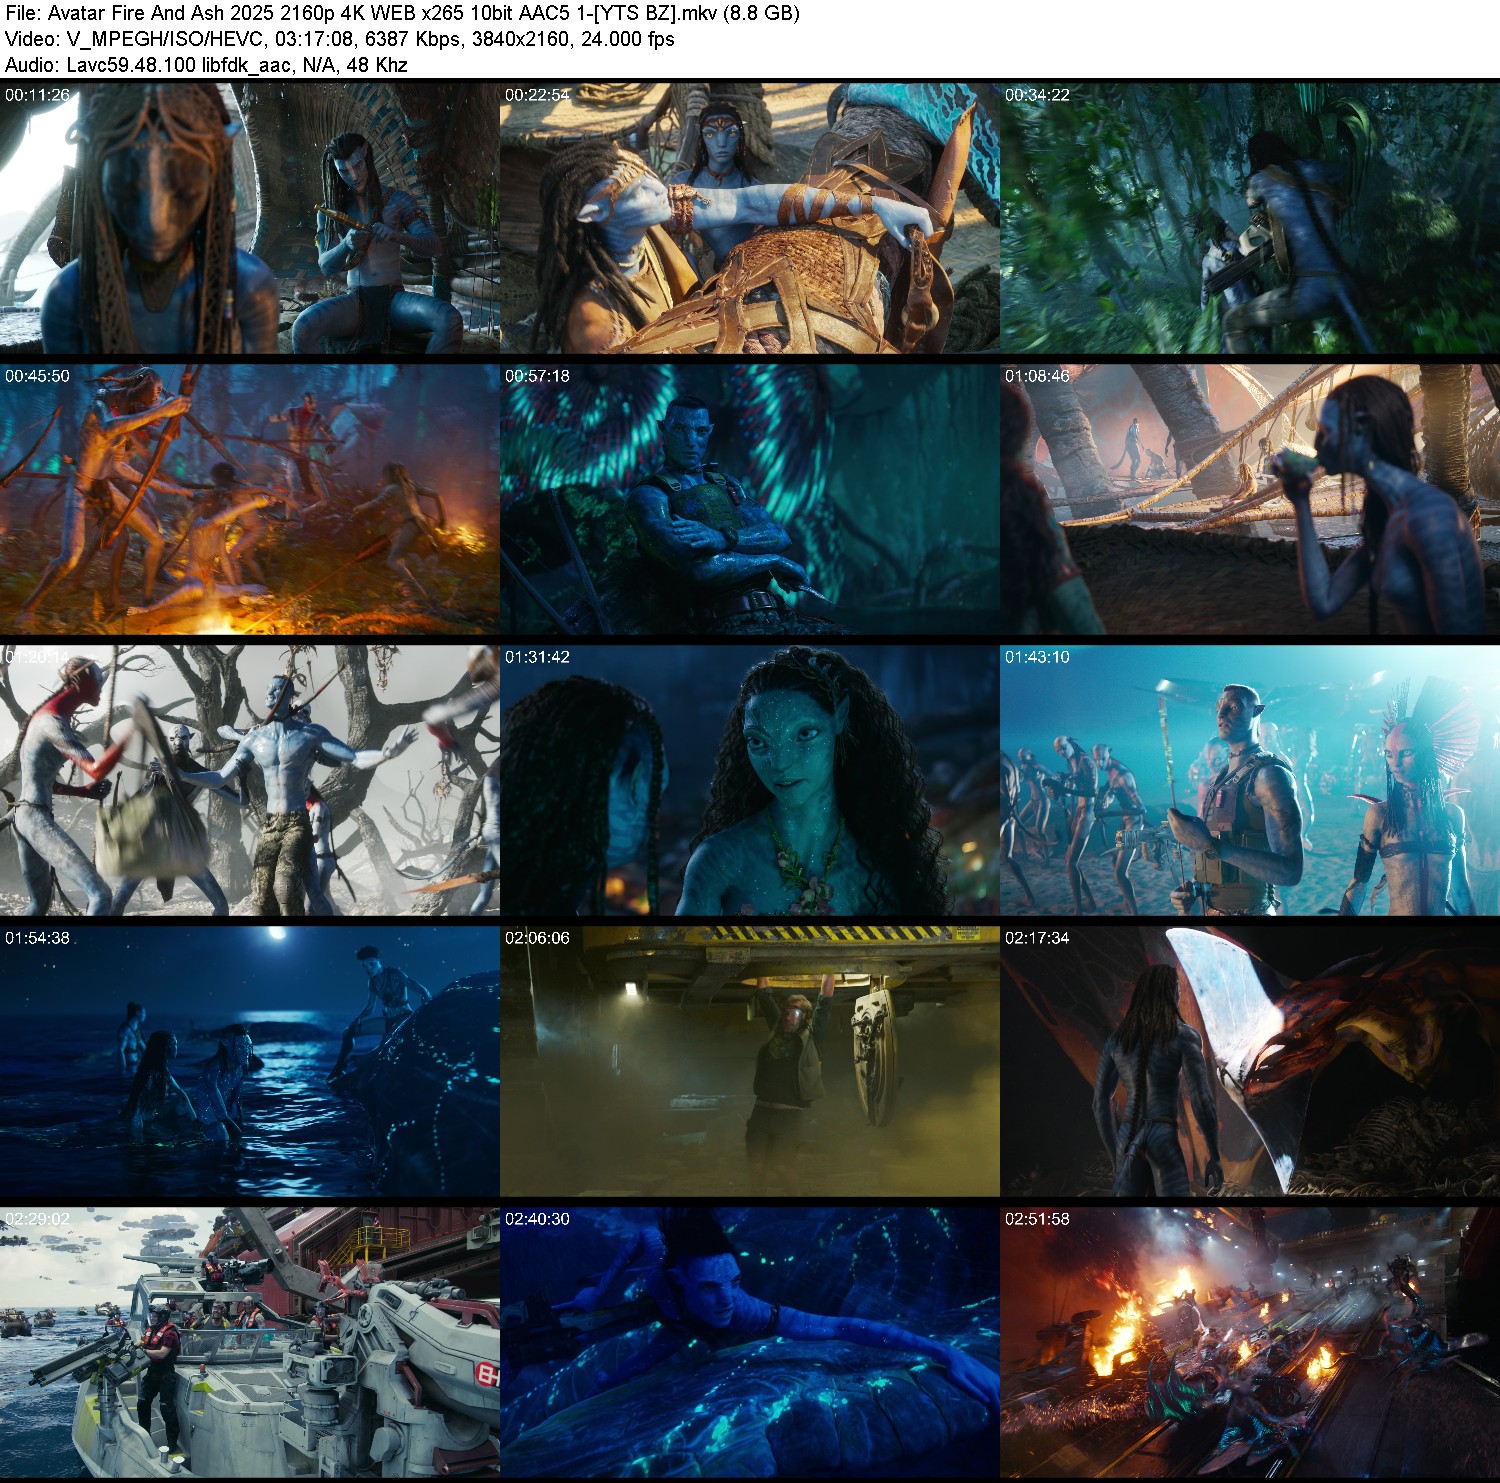Open the frame stamped 00:45:50
The image size is (1500, 1483).
coord(250,499)
